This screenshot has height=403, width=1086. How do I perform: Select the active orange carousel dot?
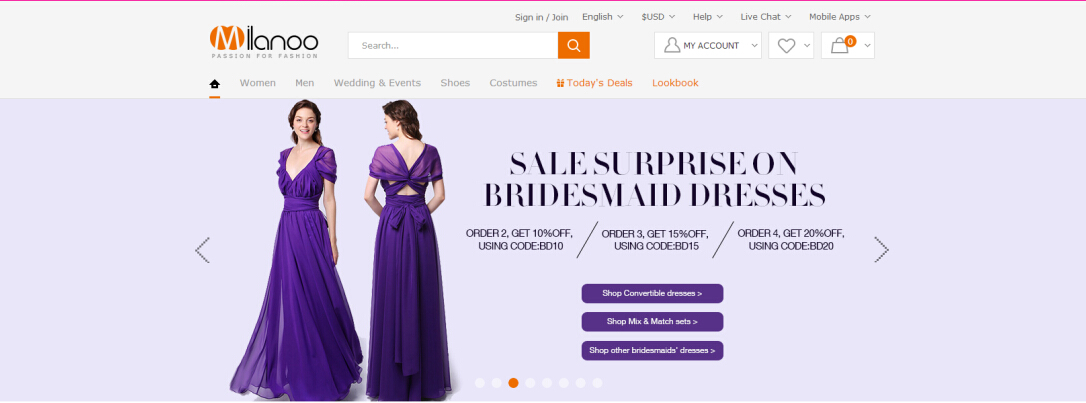click(x=513, y=383)
